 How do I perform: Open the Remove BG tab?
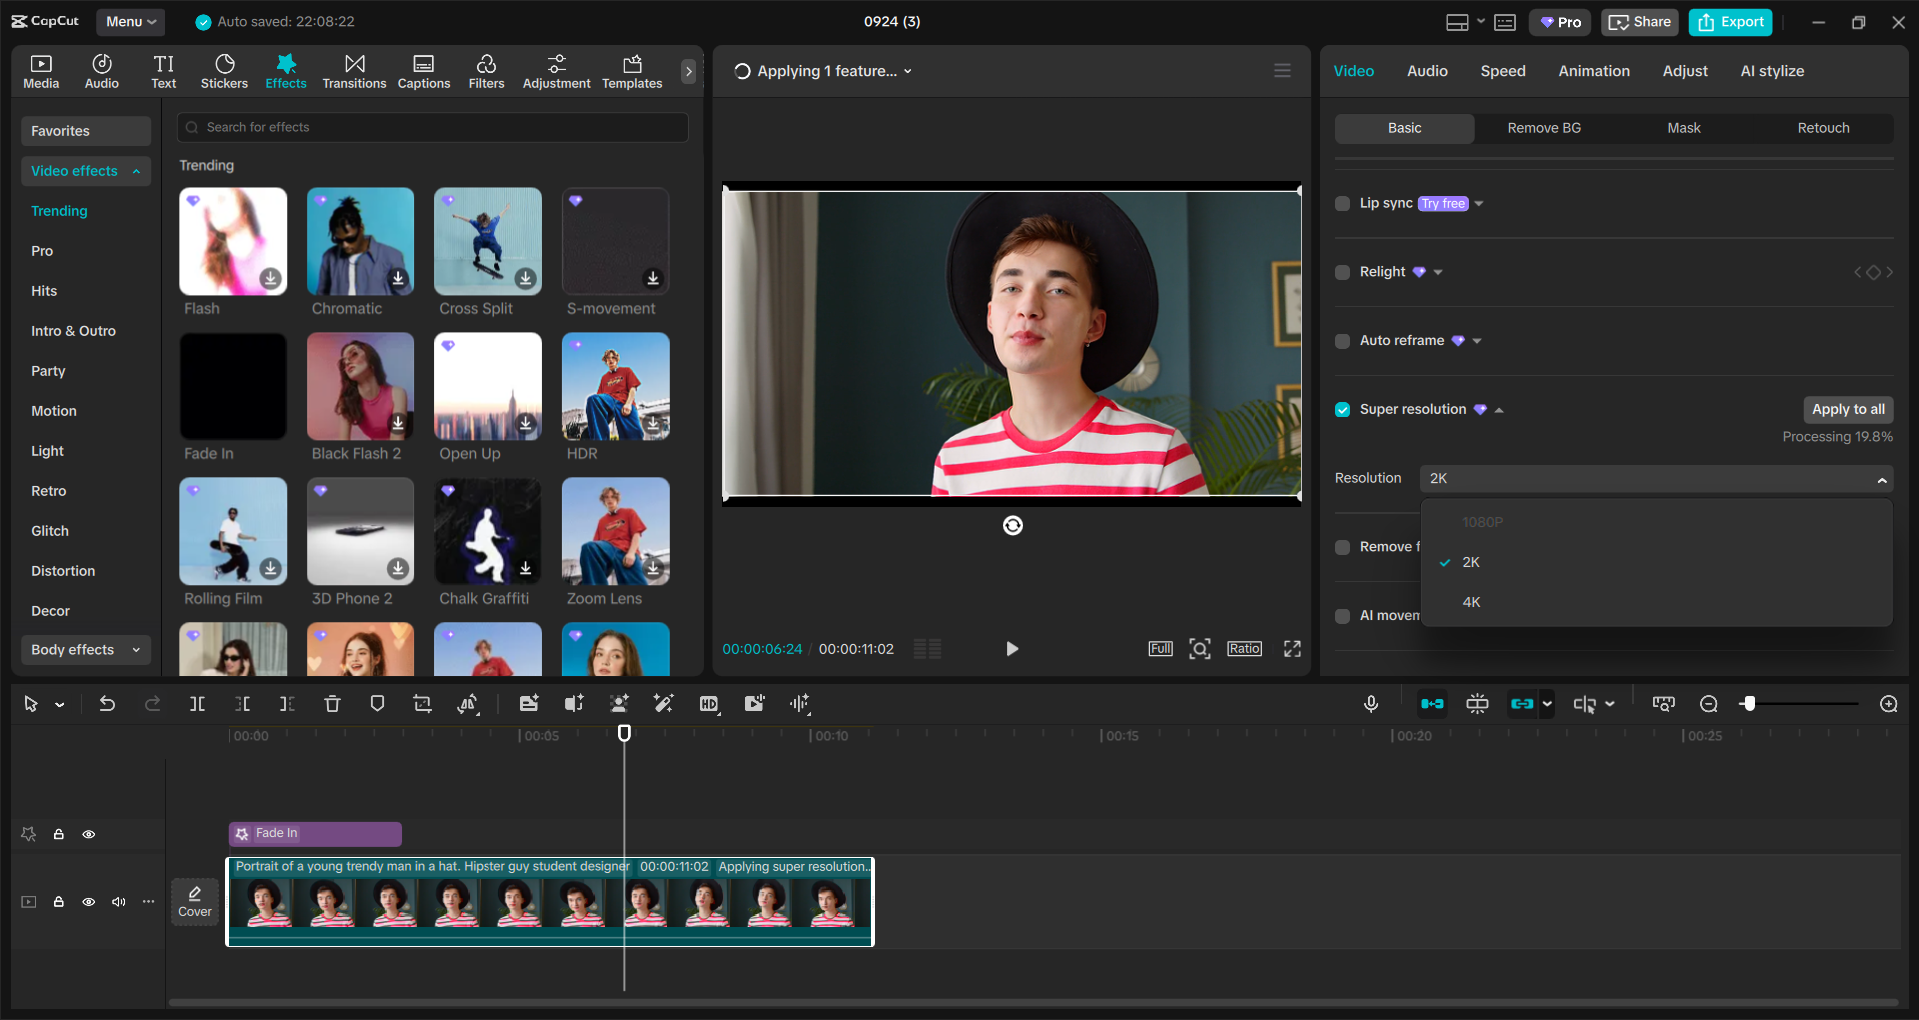pos(1543,128)
